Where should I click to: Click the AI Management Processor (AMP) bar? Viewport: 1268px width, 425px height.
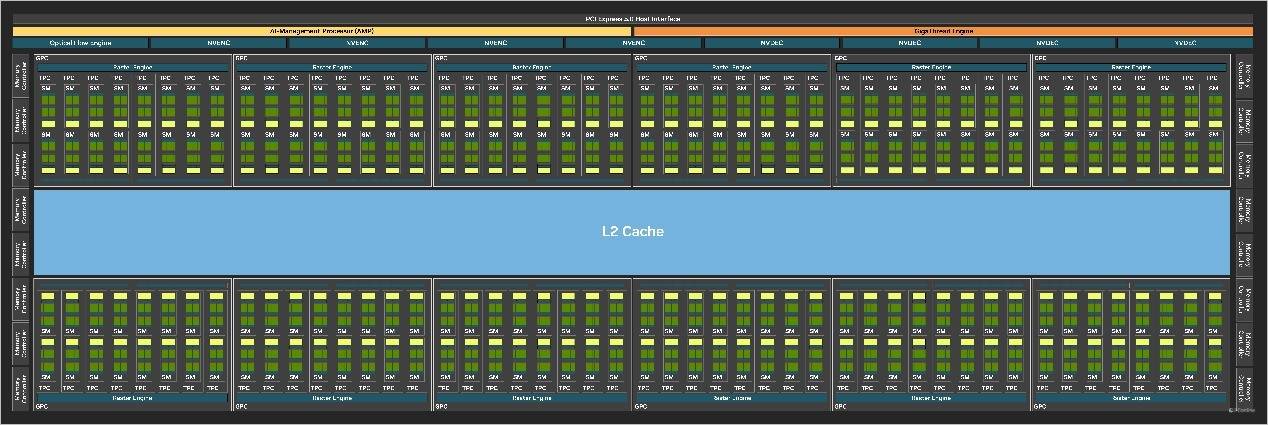pos(322,31)
